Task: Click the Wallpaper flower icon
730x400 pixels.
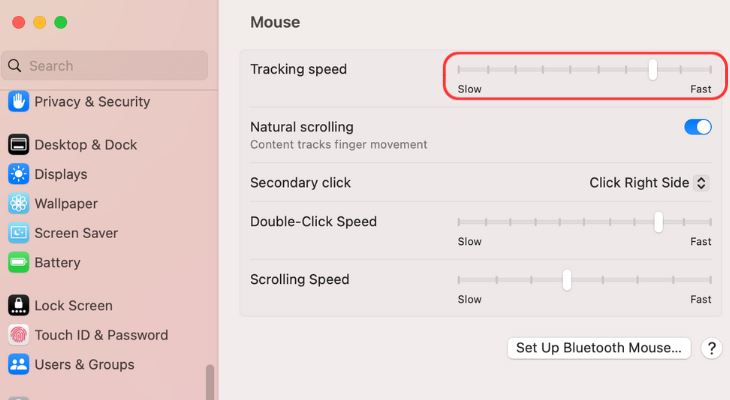Action: [19, 203]
